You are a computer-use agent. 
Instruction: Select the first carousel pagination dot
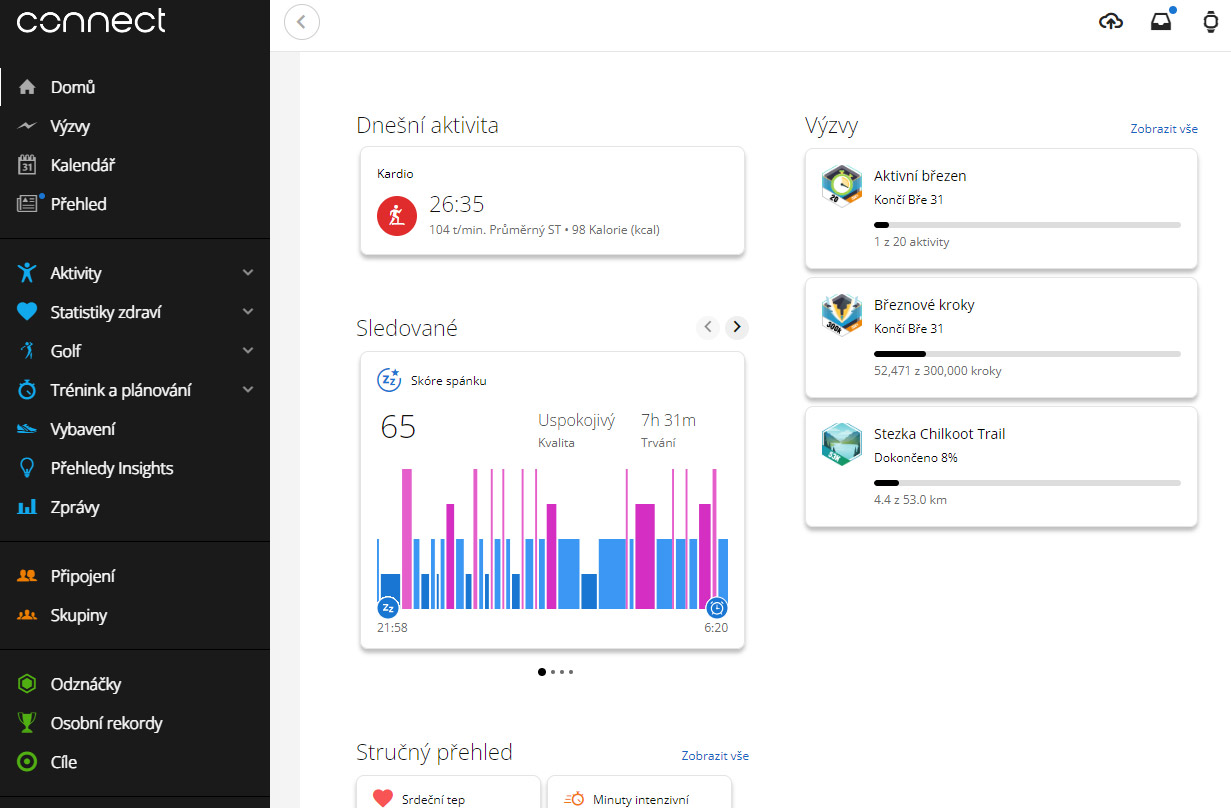542,672
